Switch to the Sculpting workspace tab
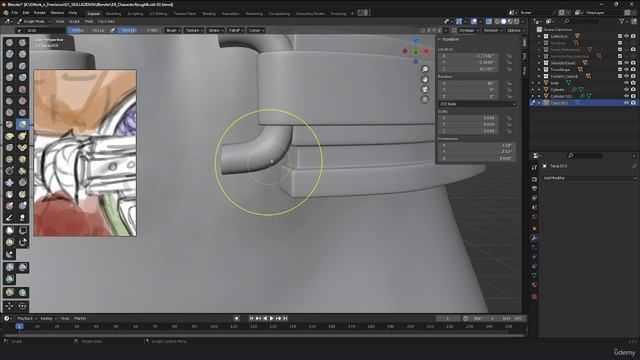 (135, 13)
